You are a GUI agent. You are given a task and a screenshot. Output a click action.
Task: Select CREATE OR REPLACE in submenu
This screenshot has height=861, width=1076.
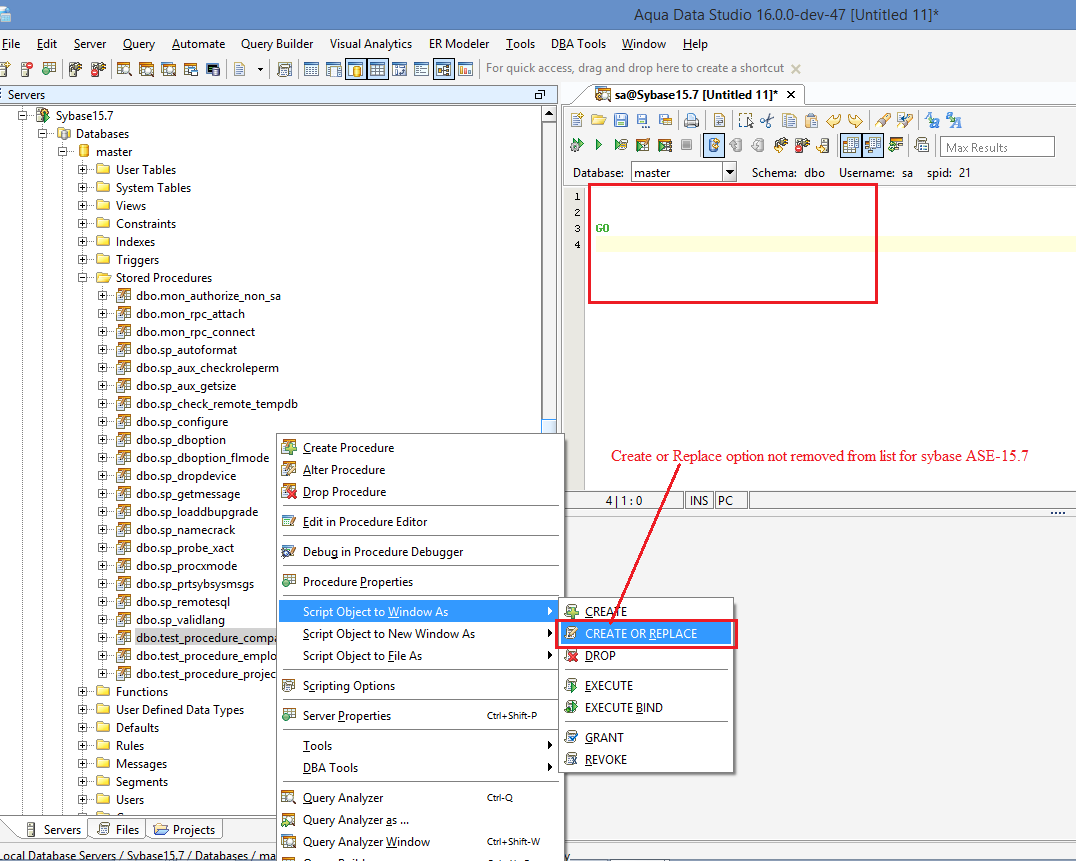646,634
